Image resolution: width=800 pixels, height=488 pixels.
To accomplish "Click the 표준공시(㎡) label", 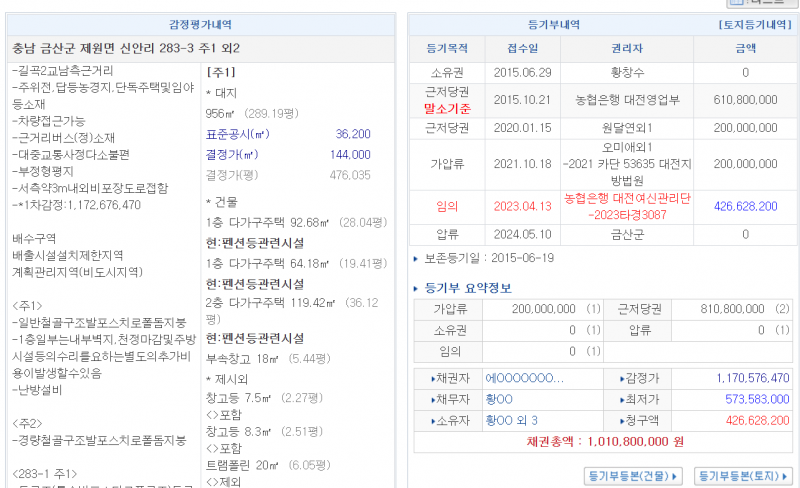I will point(237,133).
